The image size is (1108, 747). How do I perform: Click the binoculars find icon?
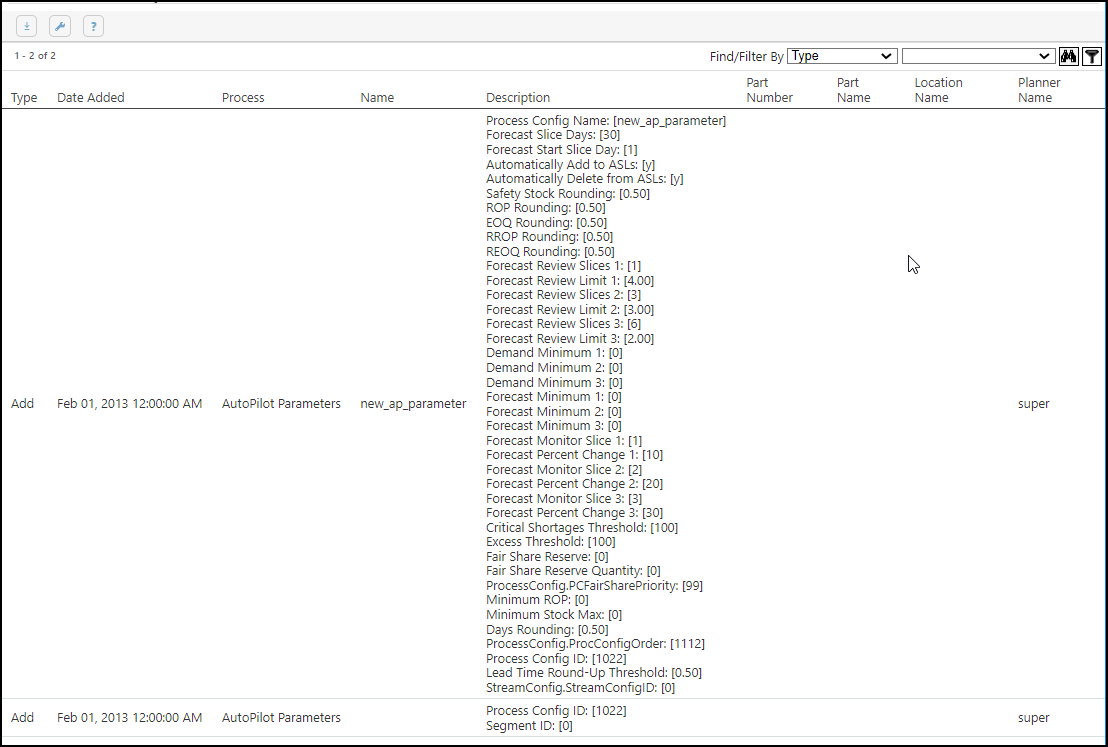coord(1069,57)
